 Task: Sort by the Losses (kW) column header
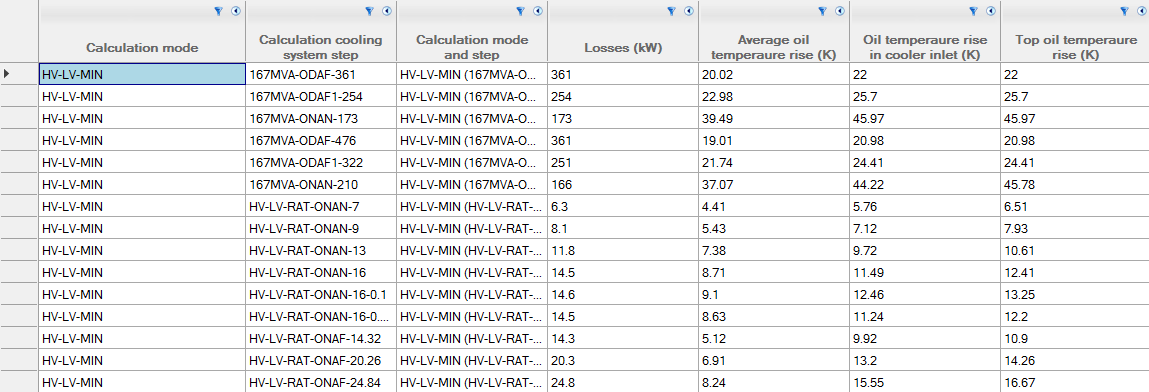pyautogui.click(x=623, y=48)
